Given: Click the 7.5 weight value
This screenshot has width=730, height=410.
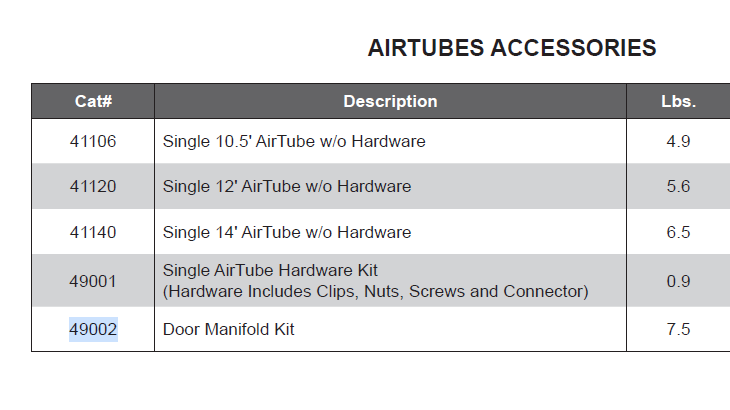Looking at the screenshot, I should click(x=678, y=330).
